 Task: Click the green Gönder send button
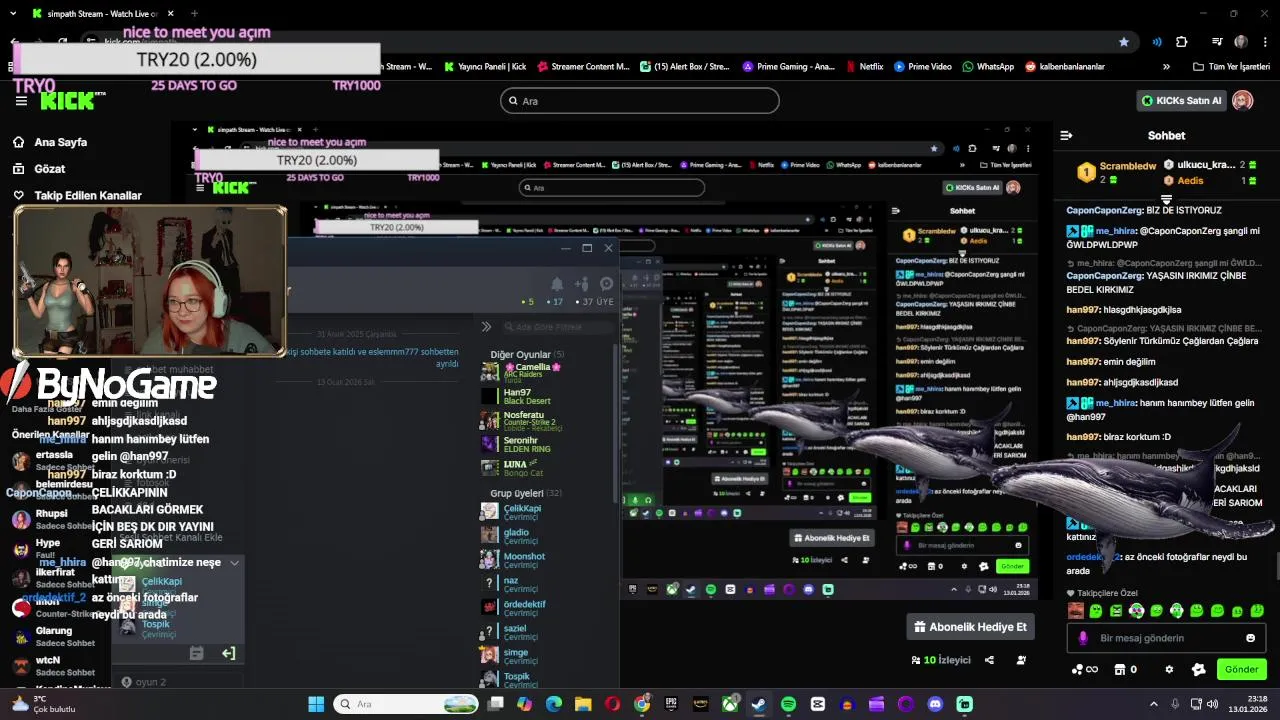click(1241, 669)
